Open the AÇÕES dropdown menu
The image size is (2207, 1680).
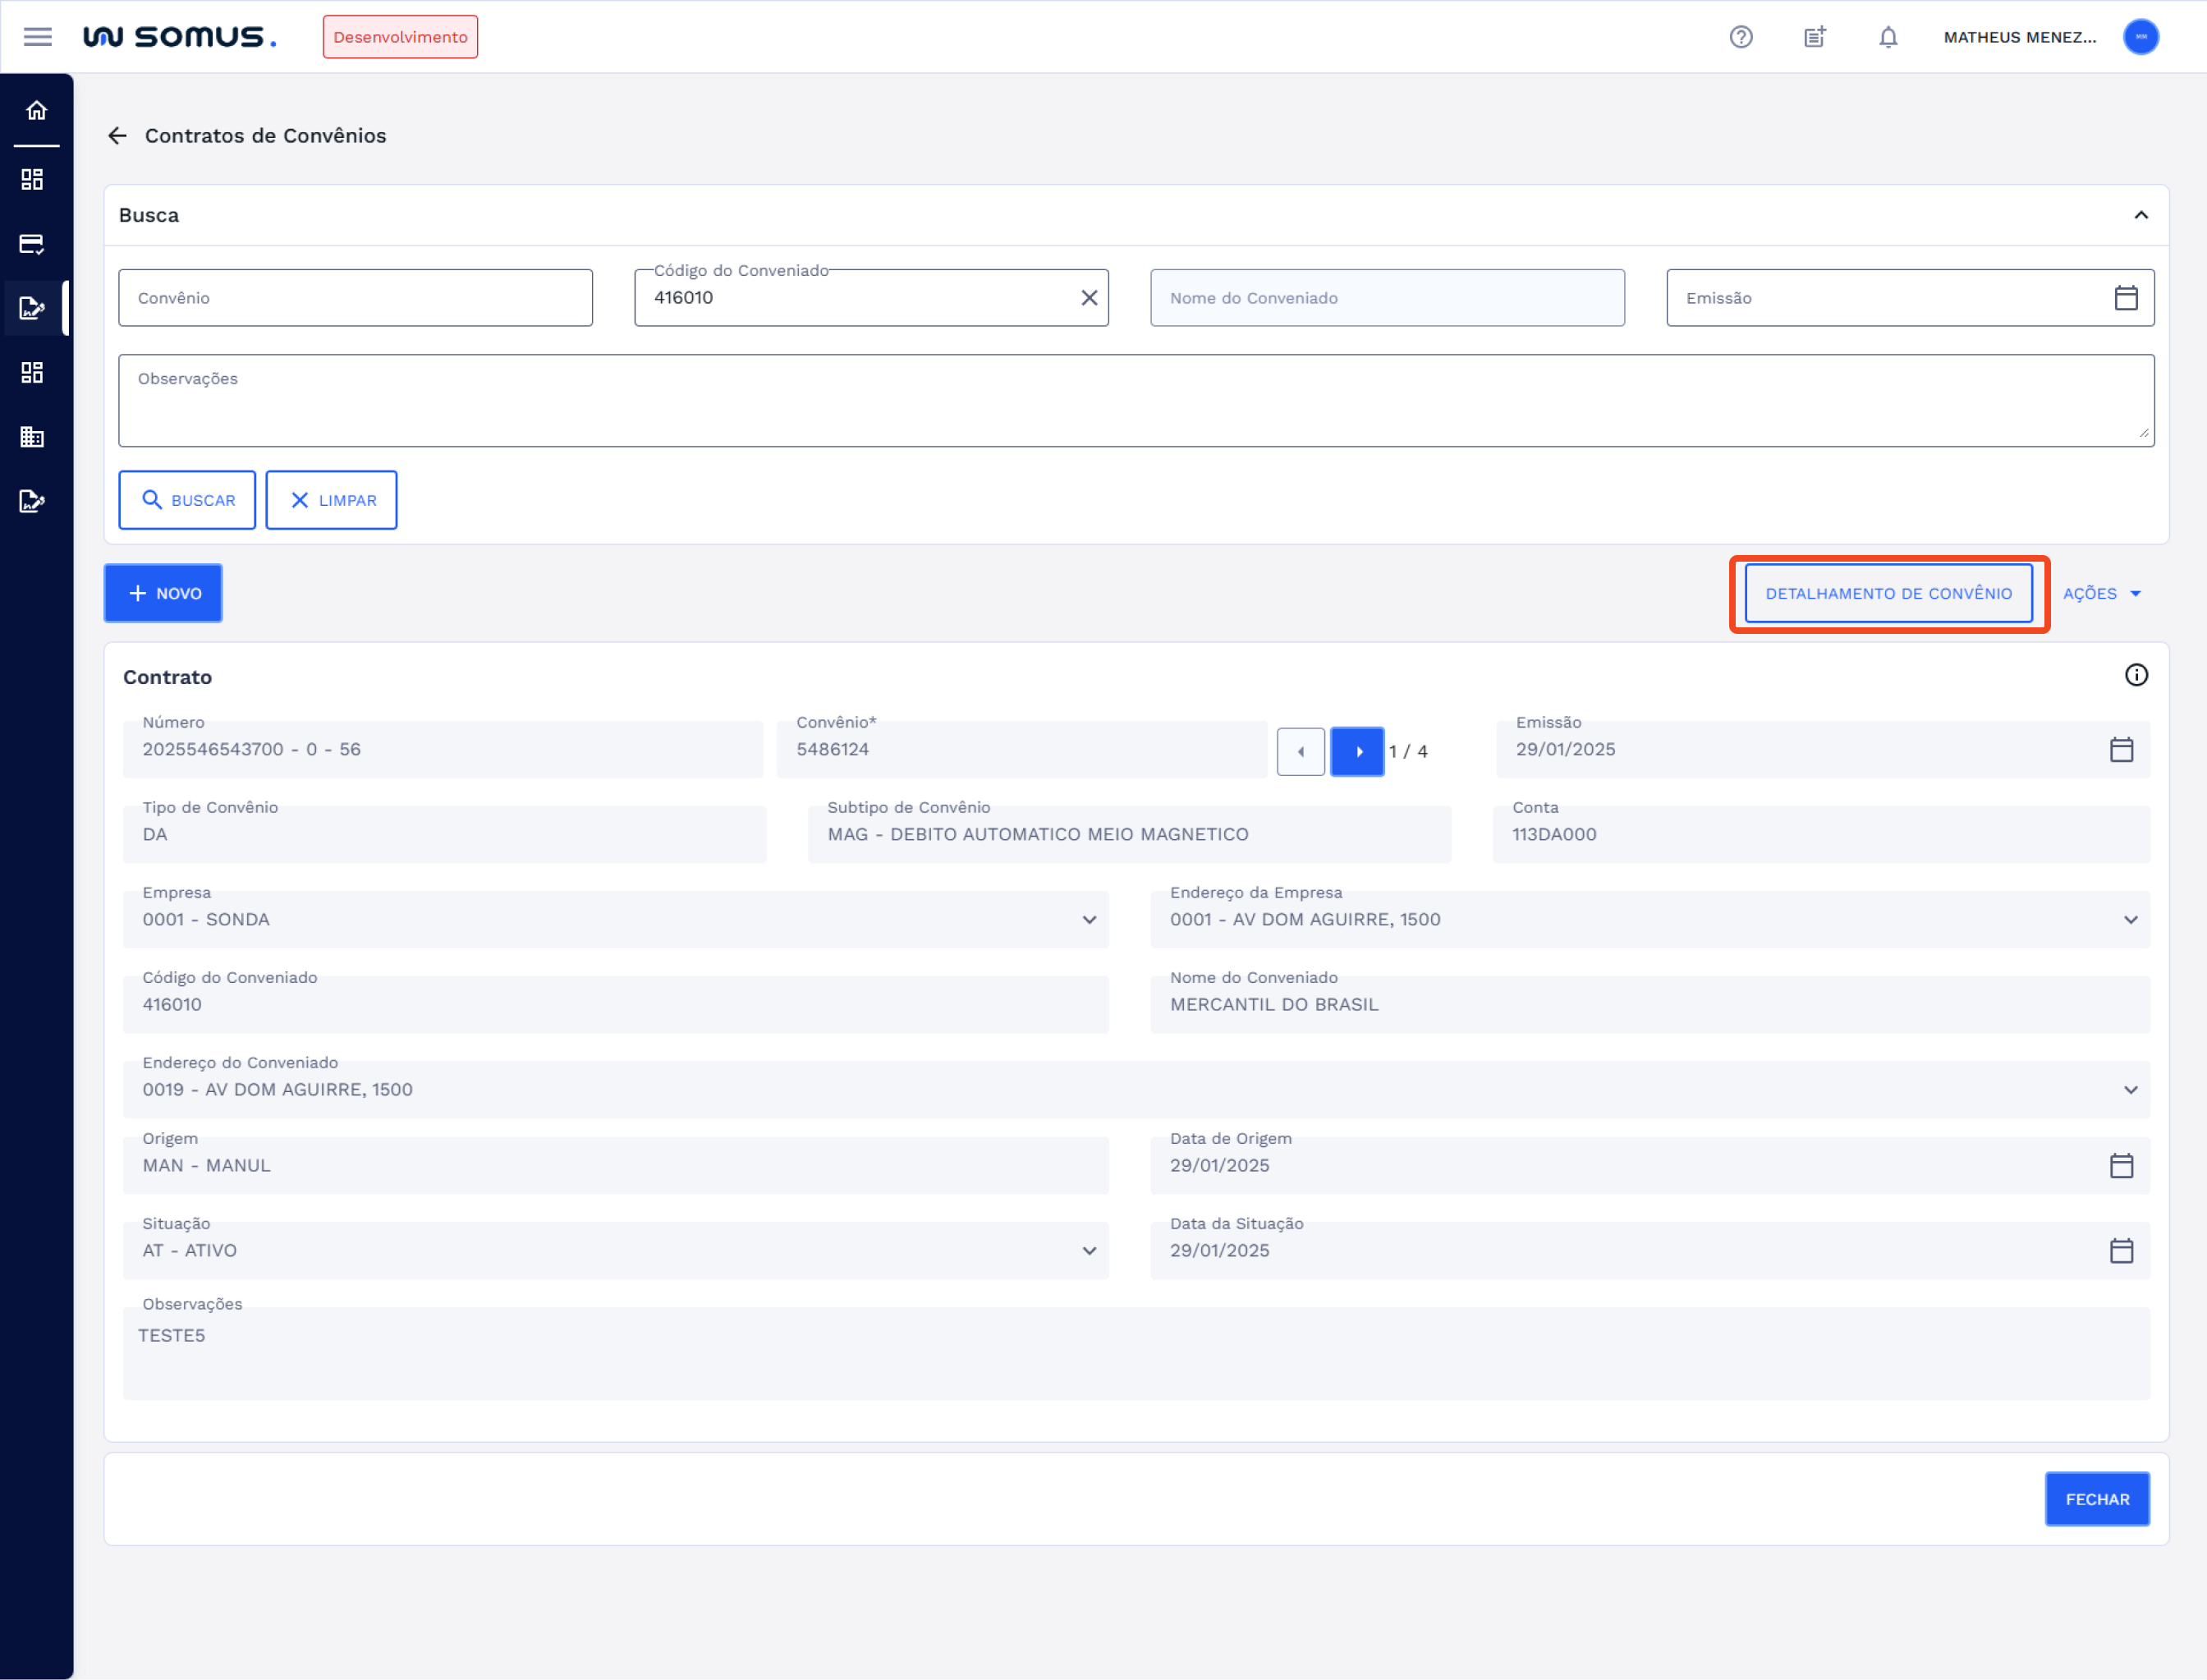2101,594
